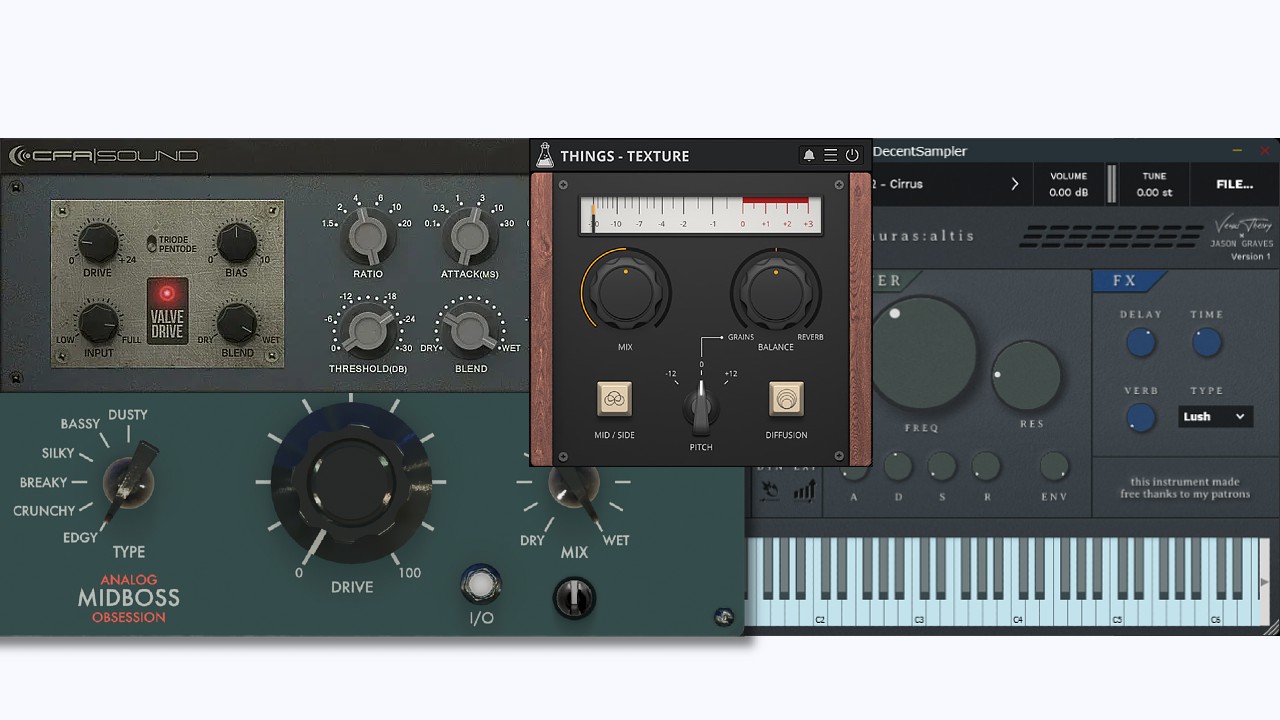The width and height of the screenshot is (1280, 720).
Task: Click the arrow next to Cirrus preset
Action: [x=1015, y=184]
